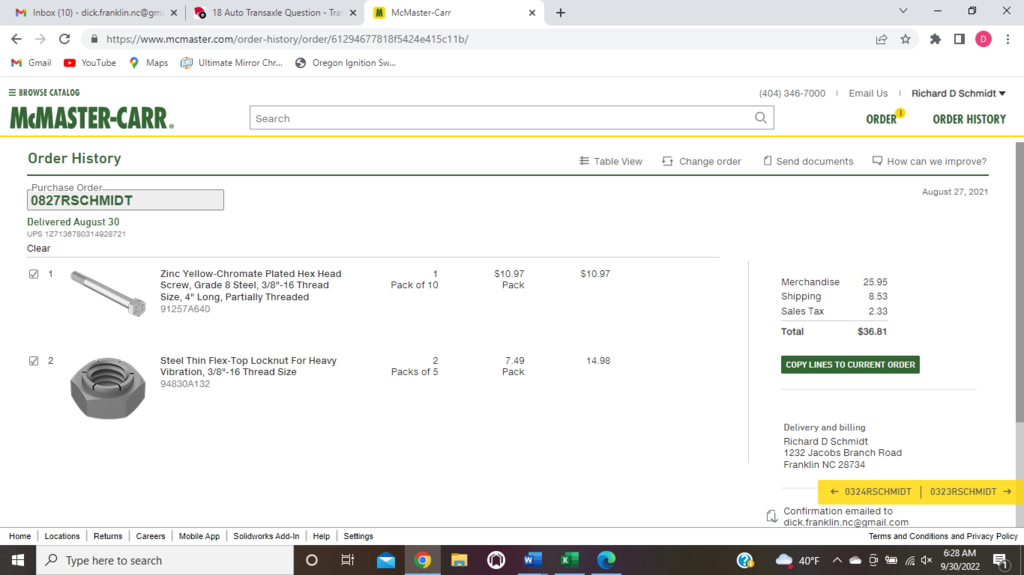1024x575 pixels.
Task: Click the McMaster-Carr search field
Action: pyautogui.click(x=500, y=118)
